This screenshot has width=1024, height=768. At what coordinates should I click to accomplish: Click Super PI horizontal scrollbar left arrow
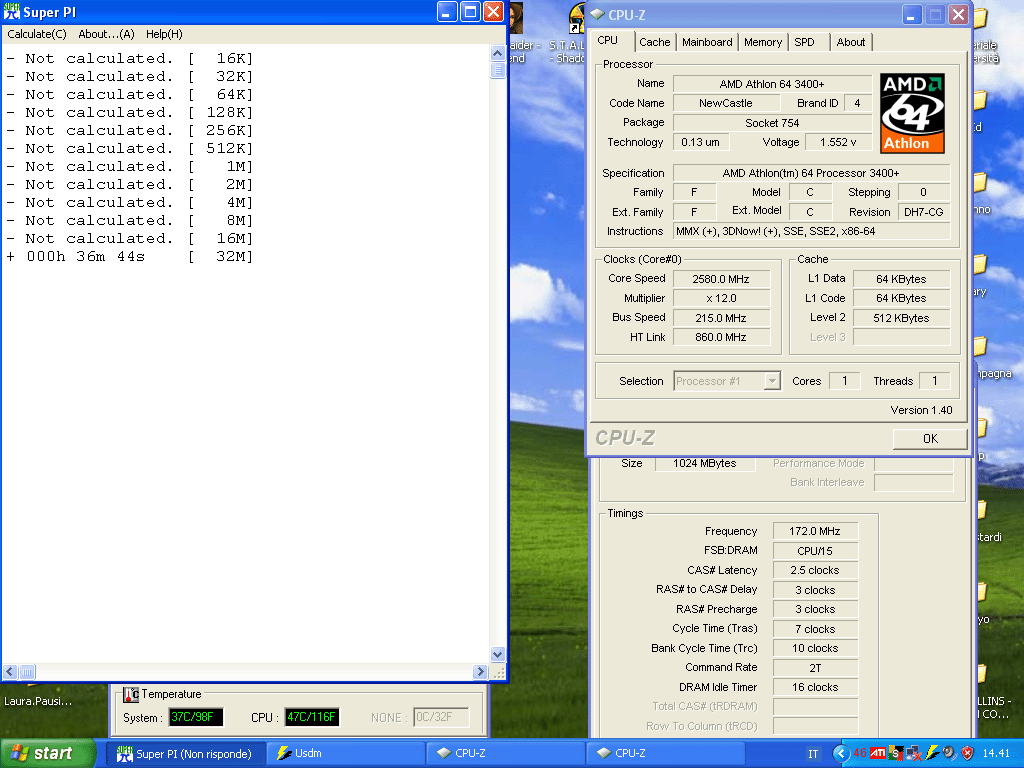[x=10, y=671]
